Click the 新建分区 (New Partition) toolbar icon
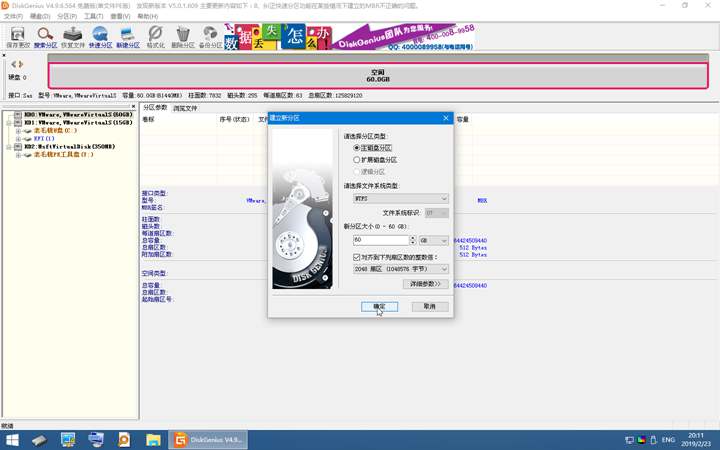 pos(128,37)
